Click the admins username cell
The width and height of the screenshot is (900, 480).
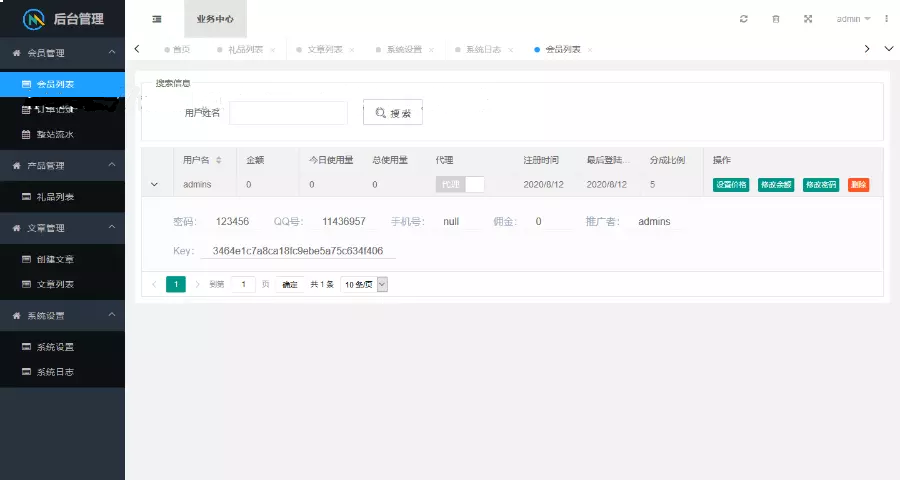click(197, 184)
